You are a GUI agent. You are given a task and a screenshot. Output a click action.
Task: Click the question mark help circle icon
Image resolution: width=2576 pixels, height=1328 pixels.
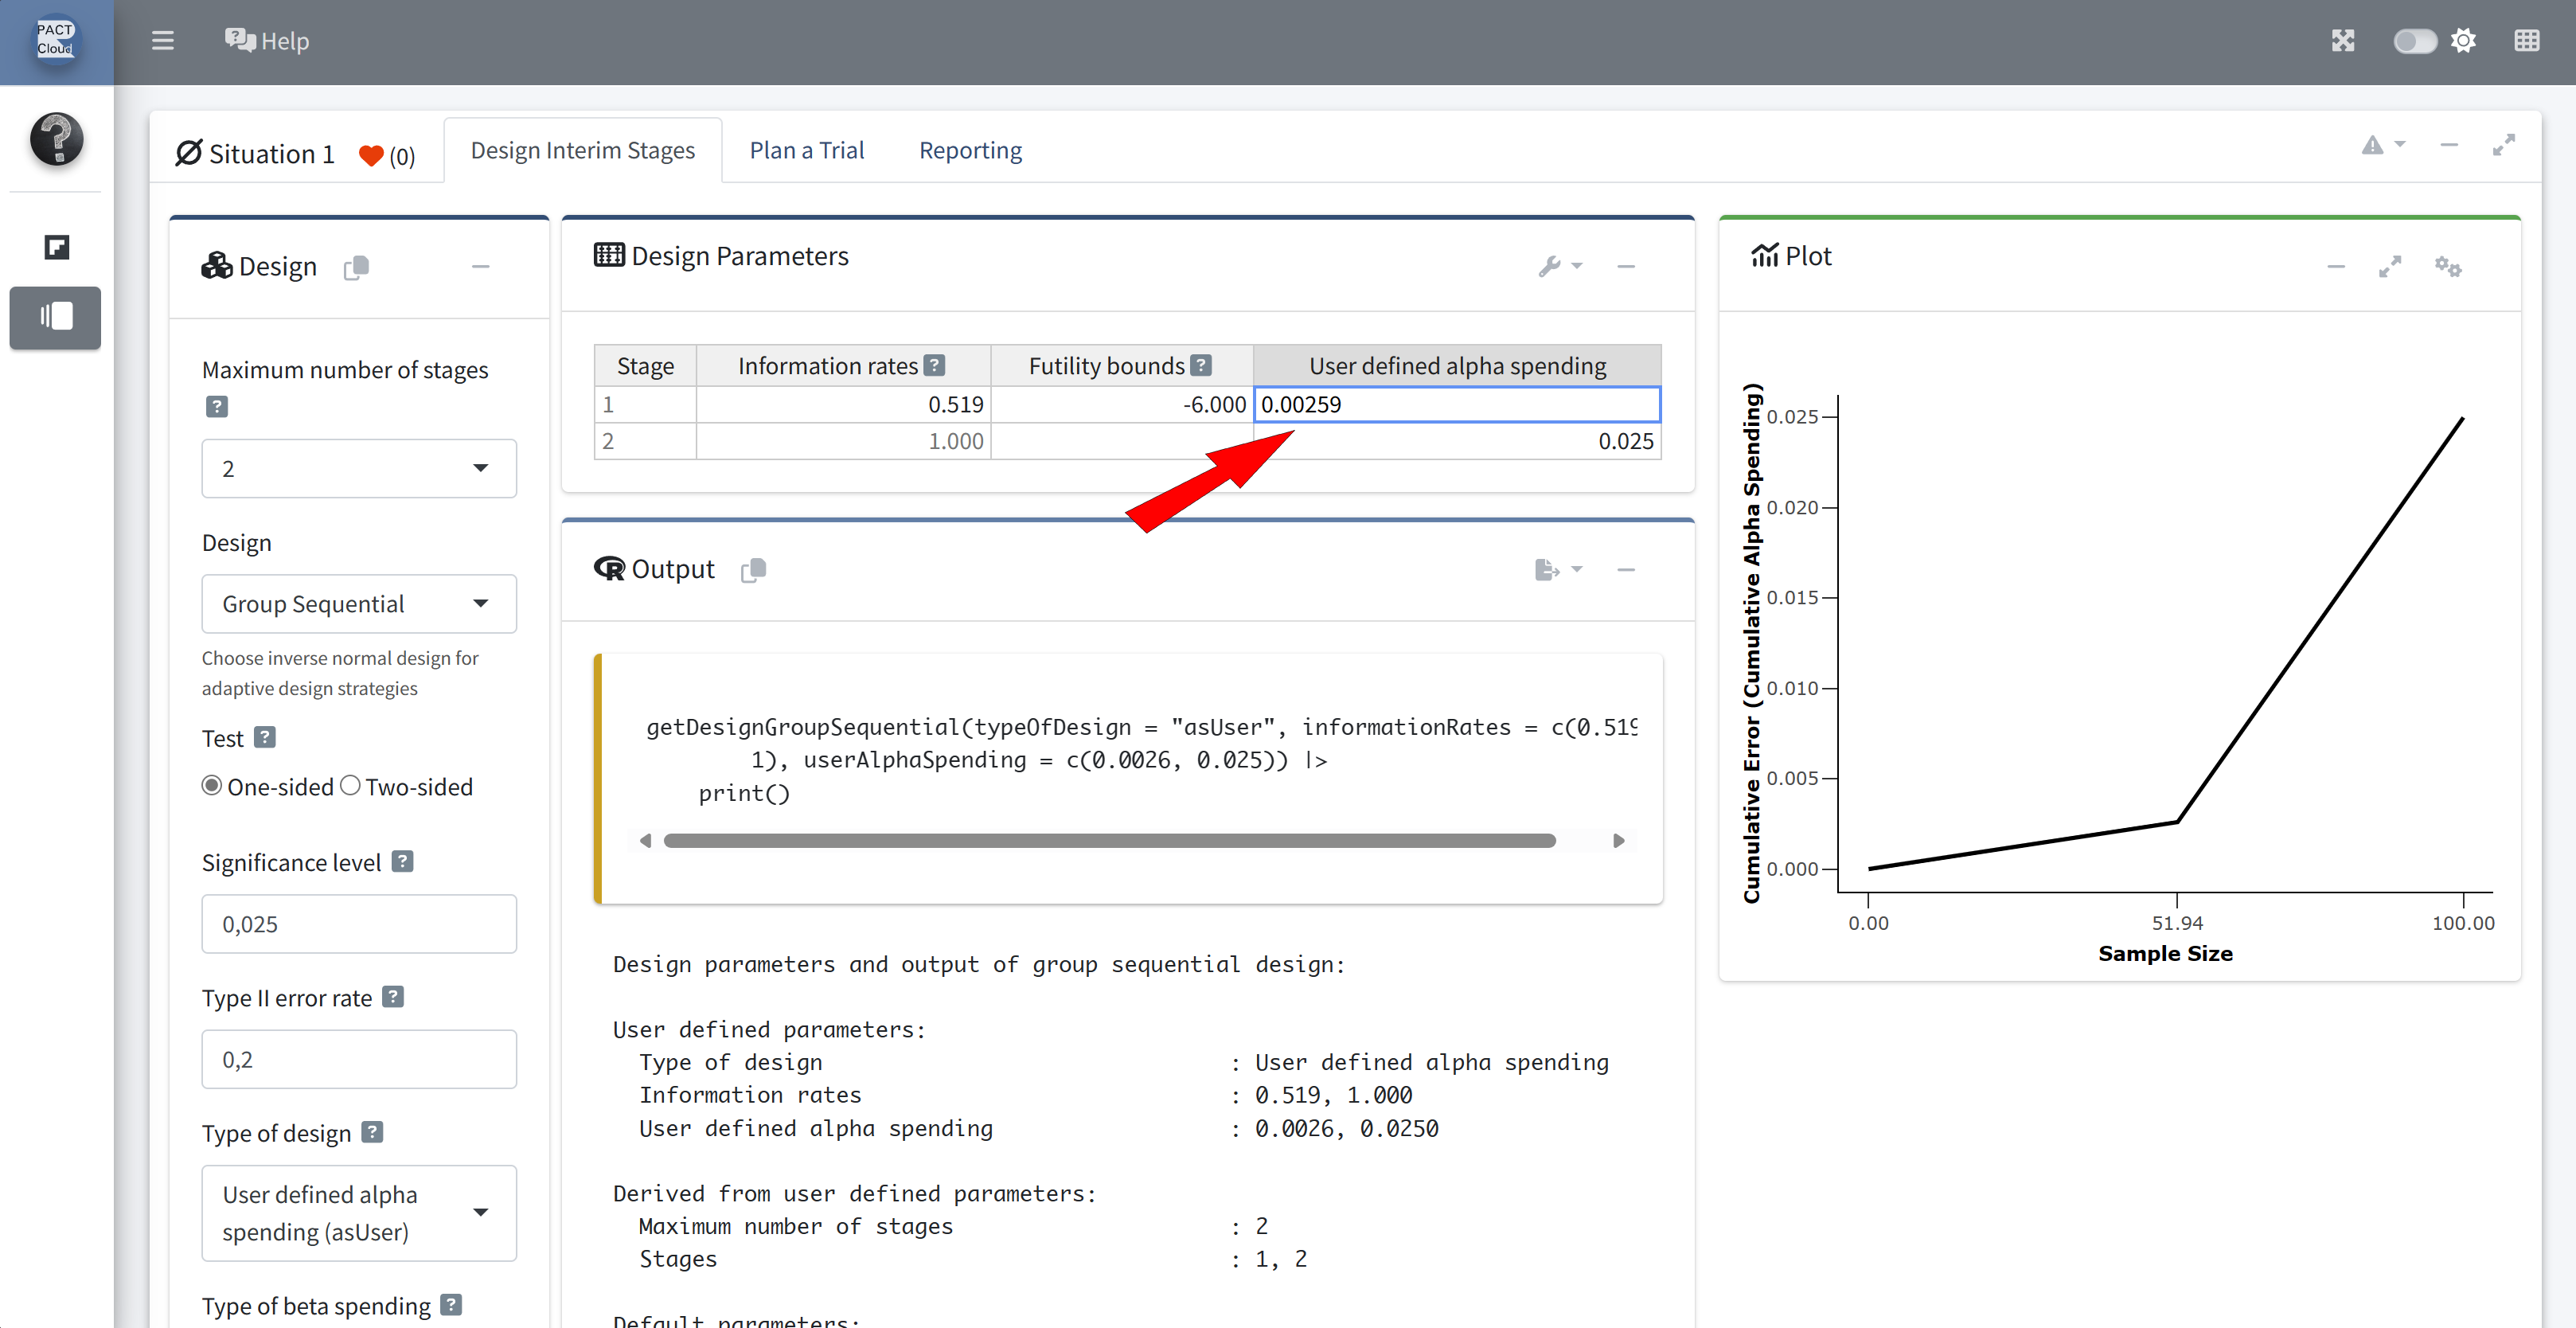tap(56, 138)
